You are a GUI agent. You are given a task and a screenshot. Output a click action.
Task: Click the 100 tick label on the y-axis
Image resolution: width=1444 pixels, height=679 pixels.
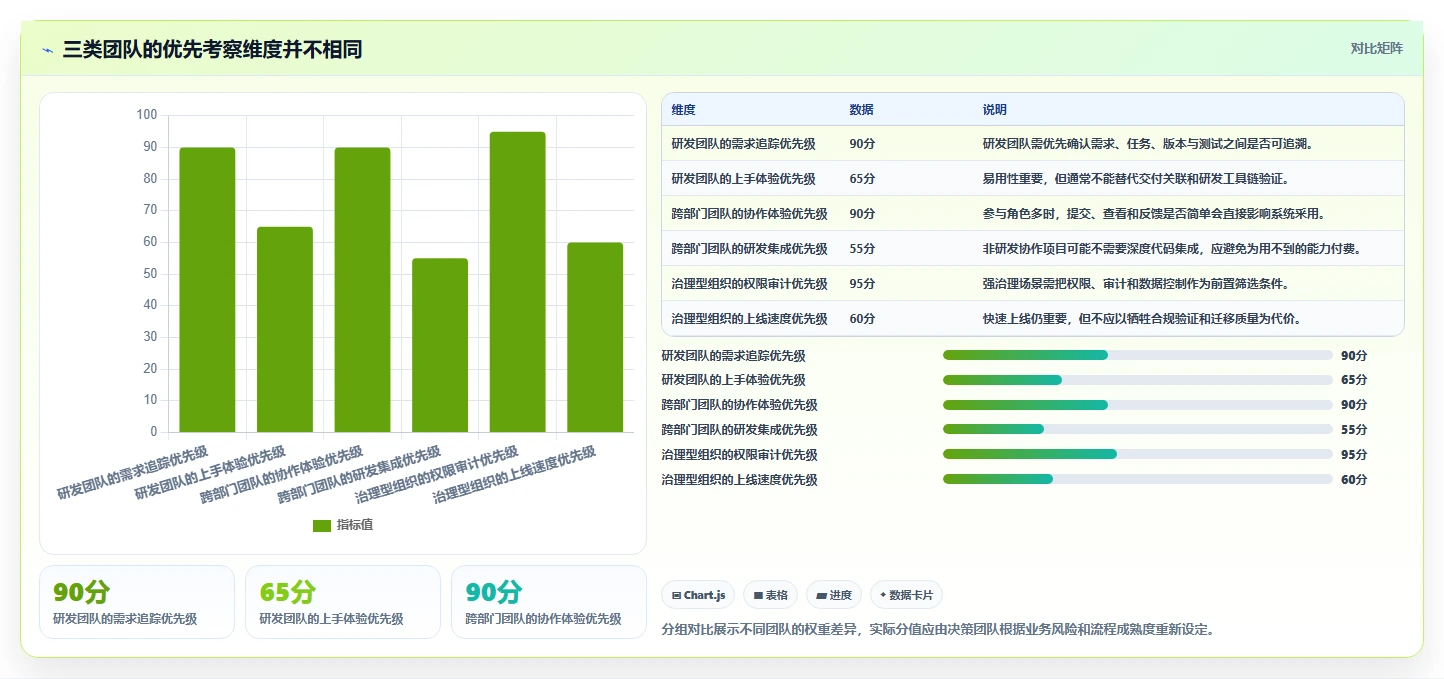coord(147,115)
